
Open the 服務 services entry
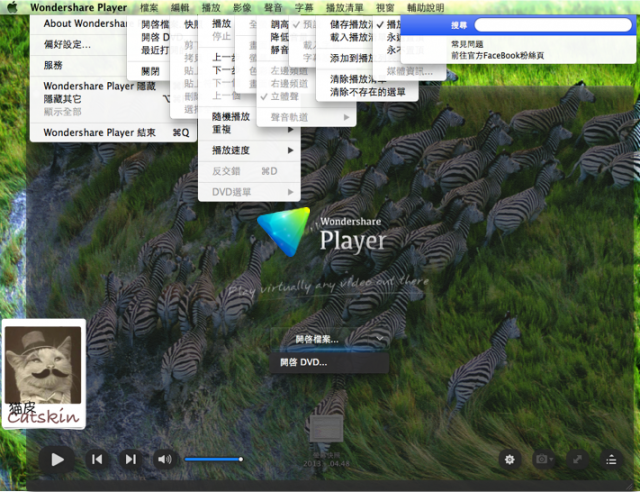53,65
